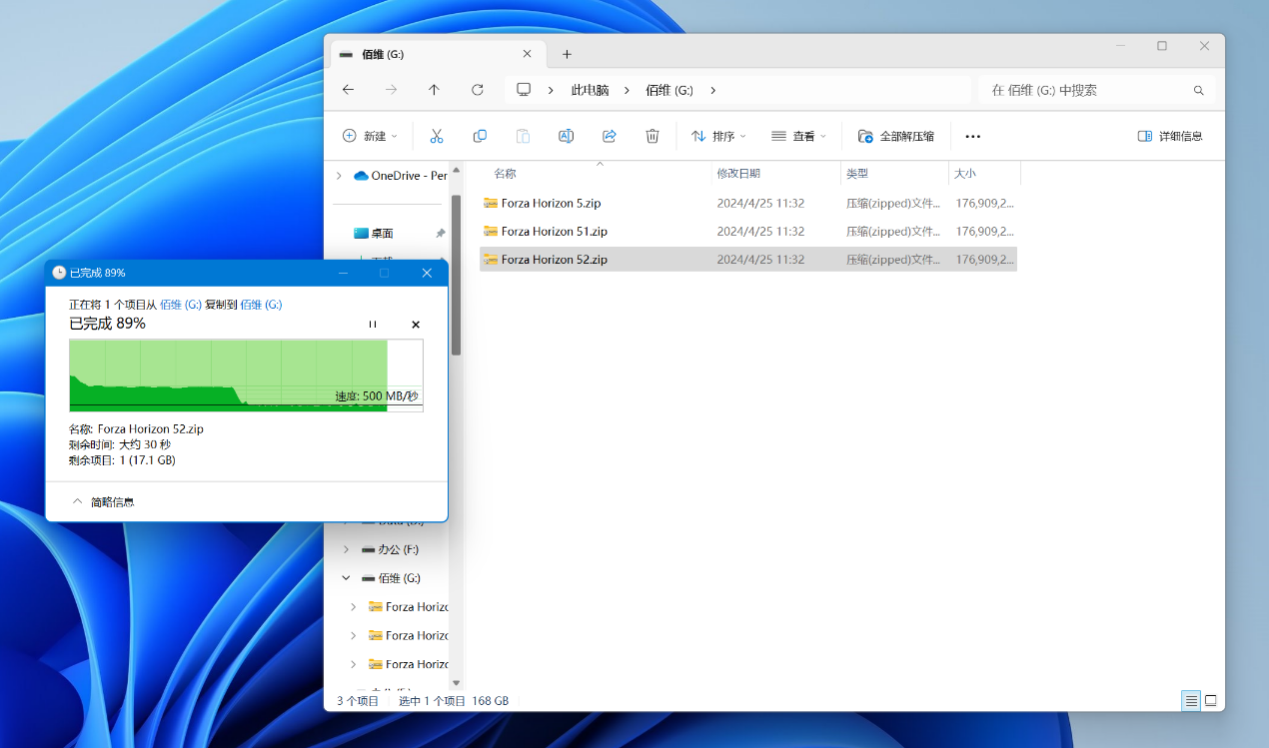Open the 排序 sort dropdown
This screenshot has width=1269, height=748.
(718, 136)
